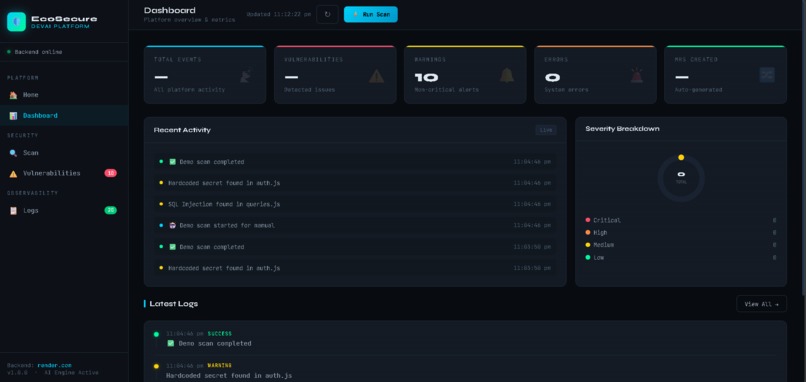
Task: Click the Medium yellow severity dot
Action: point(588,245)
